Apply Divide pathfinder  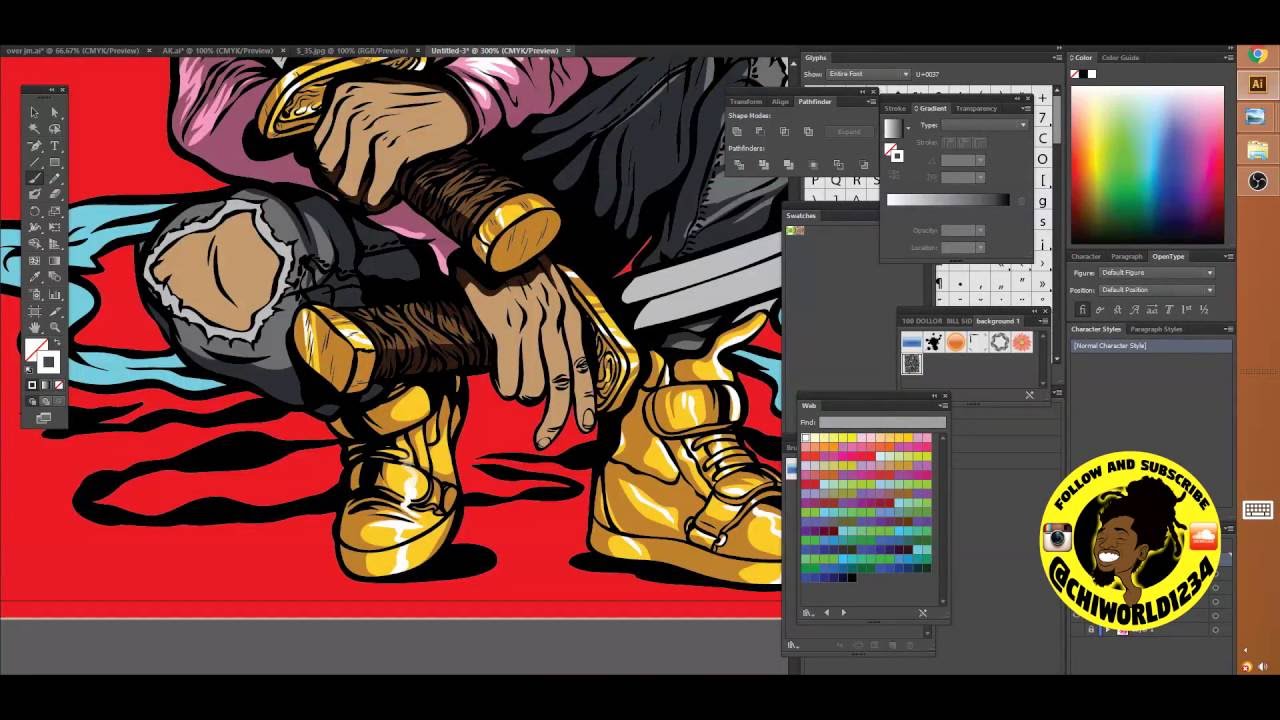[739, 165]
